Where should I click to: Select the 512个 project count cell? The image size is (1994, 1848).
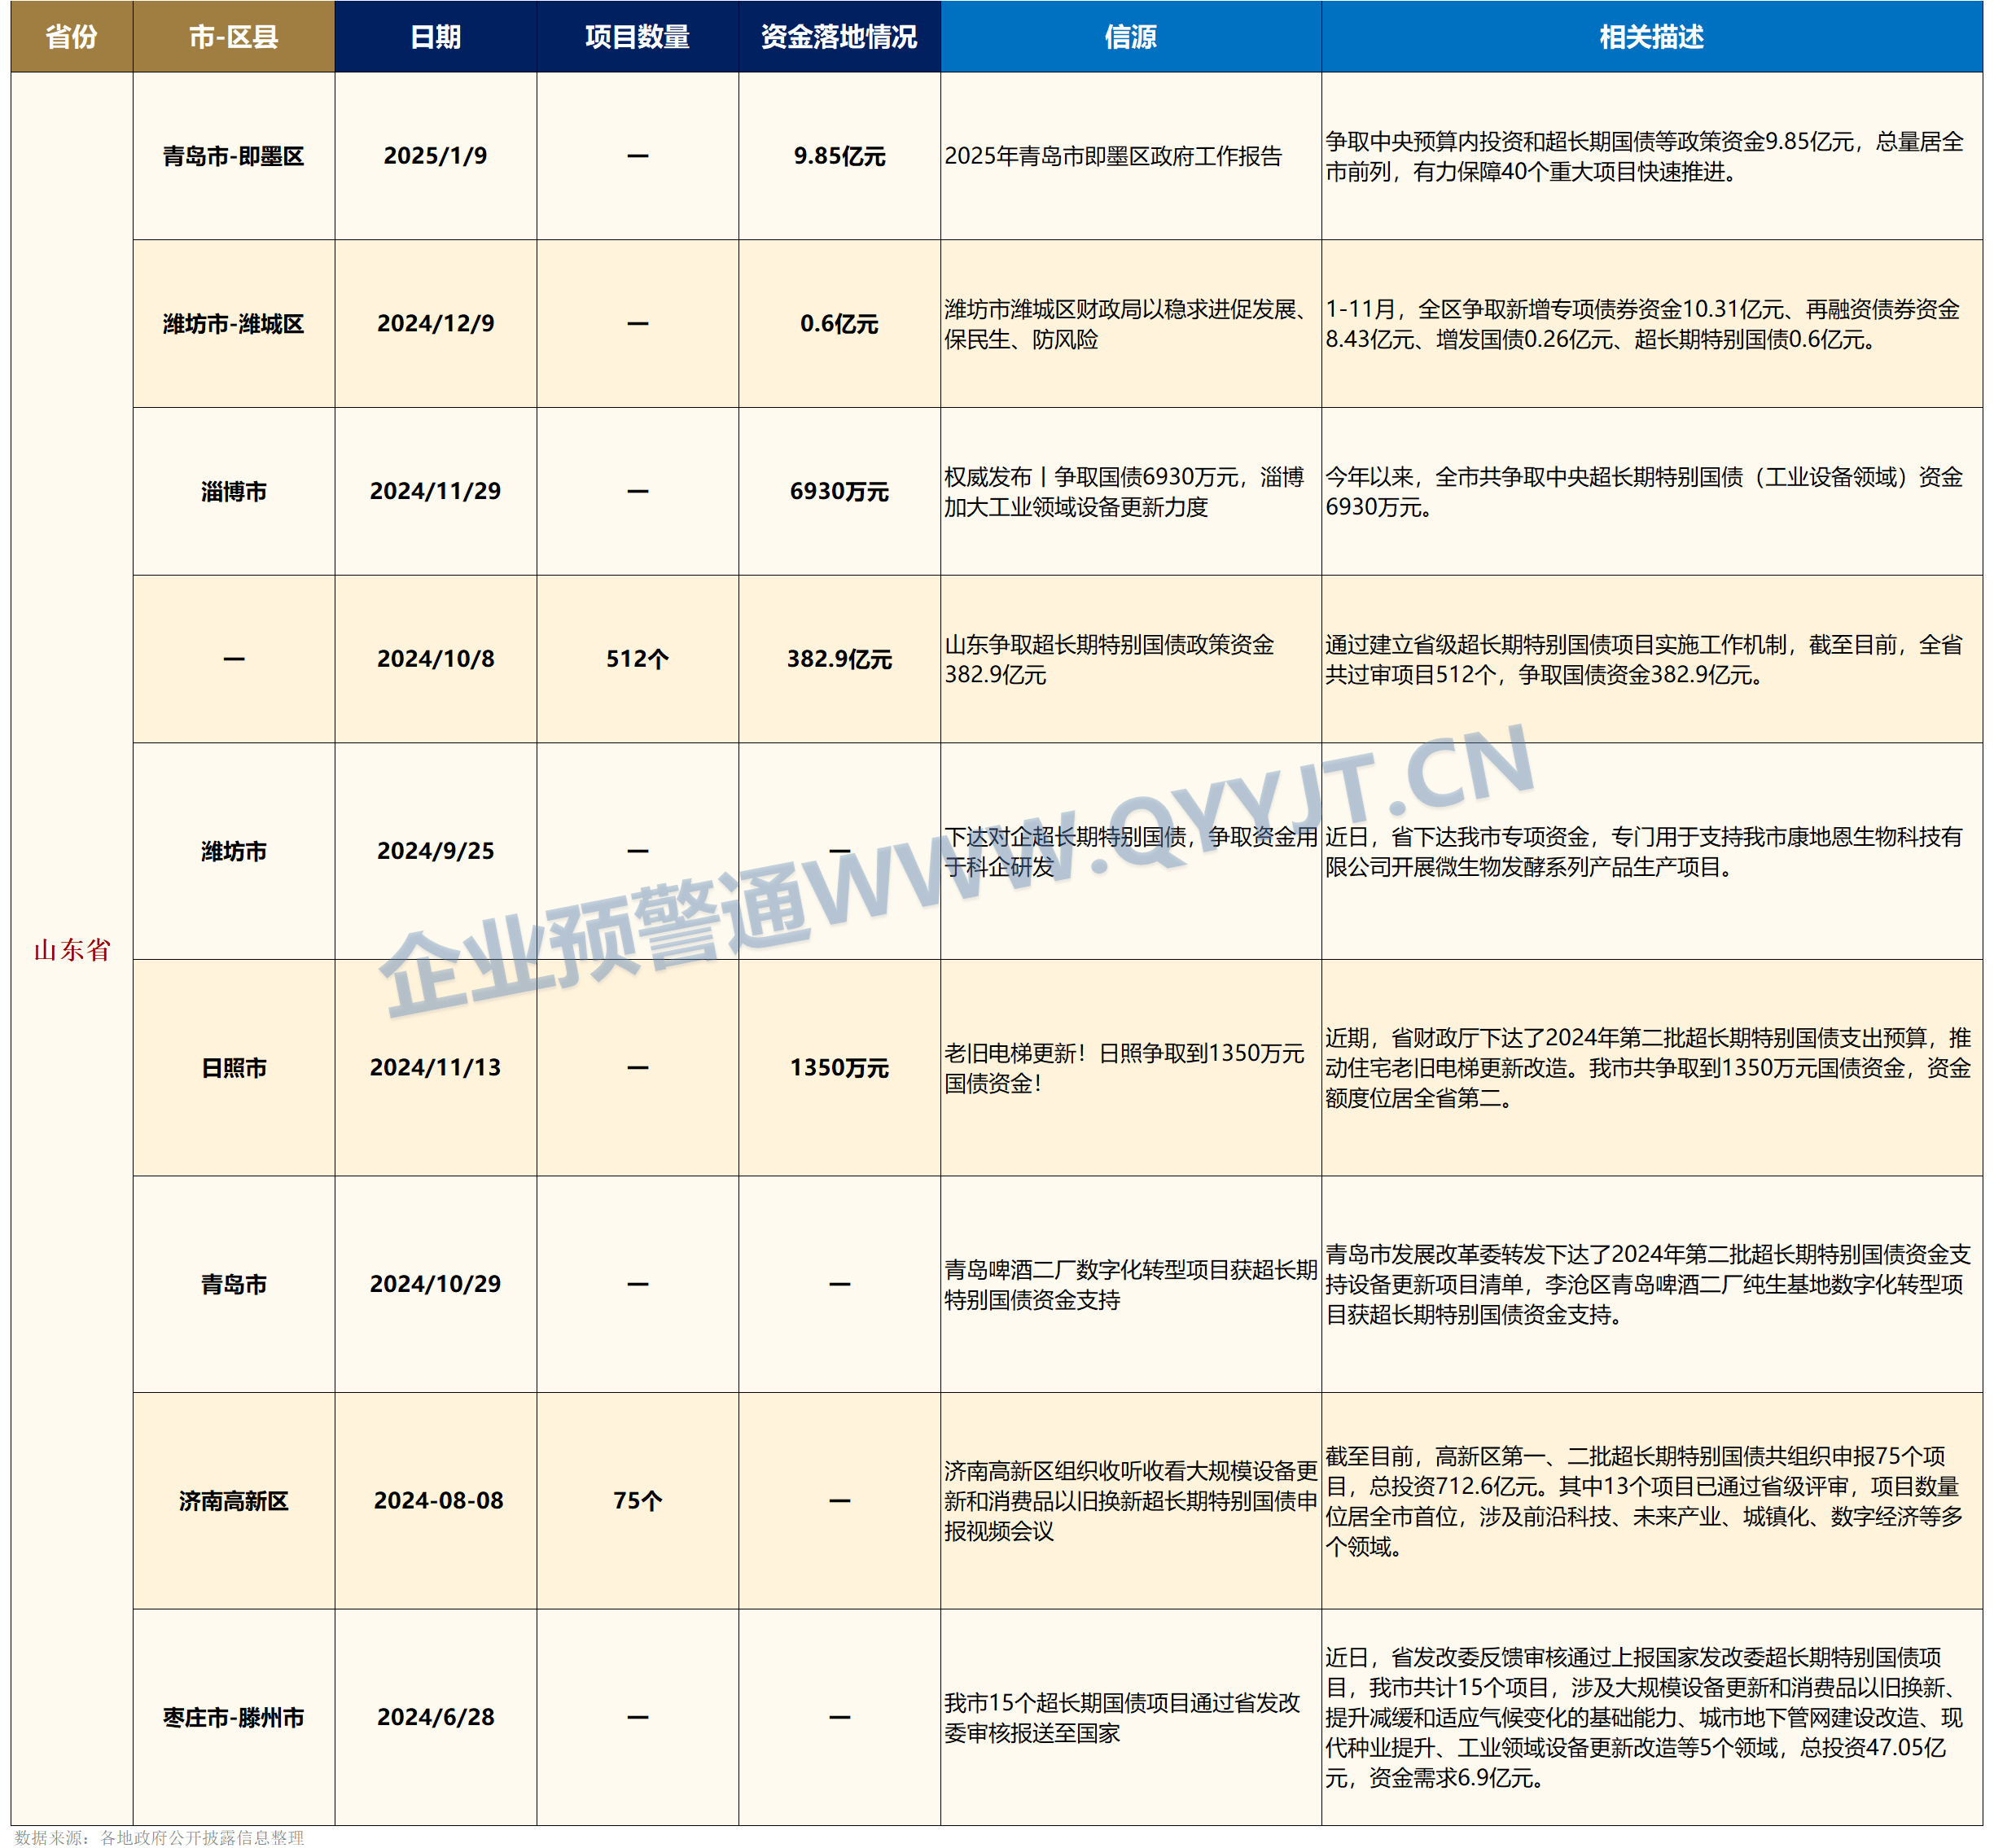(637, 660)
